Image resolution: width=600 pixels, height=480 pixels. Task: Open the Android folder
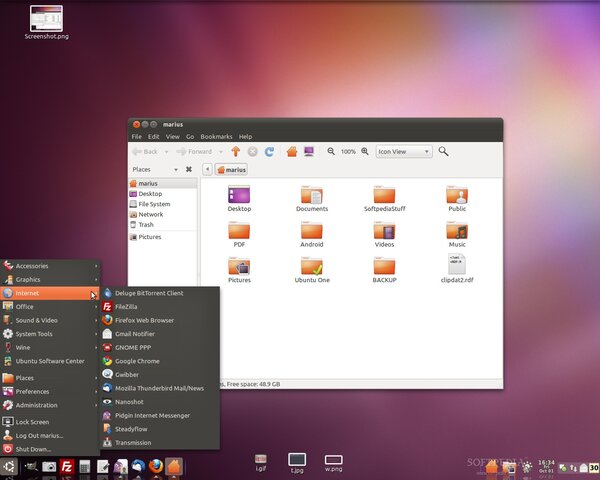click(312, 234)
